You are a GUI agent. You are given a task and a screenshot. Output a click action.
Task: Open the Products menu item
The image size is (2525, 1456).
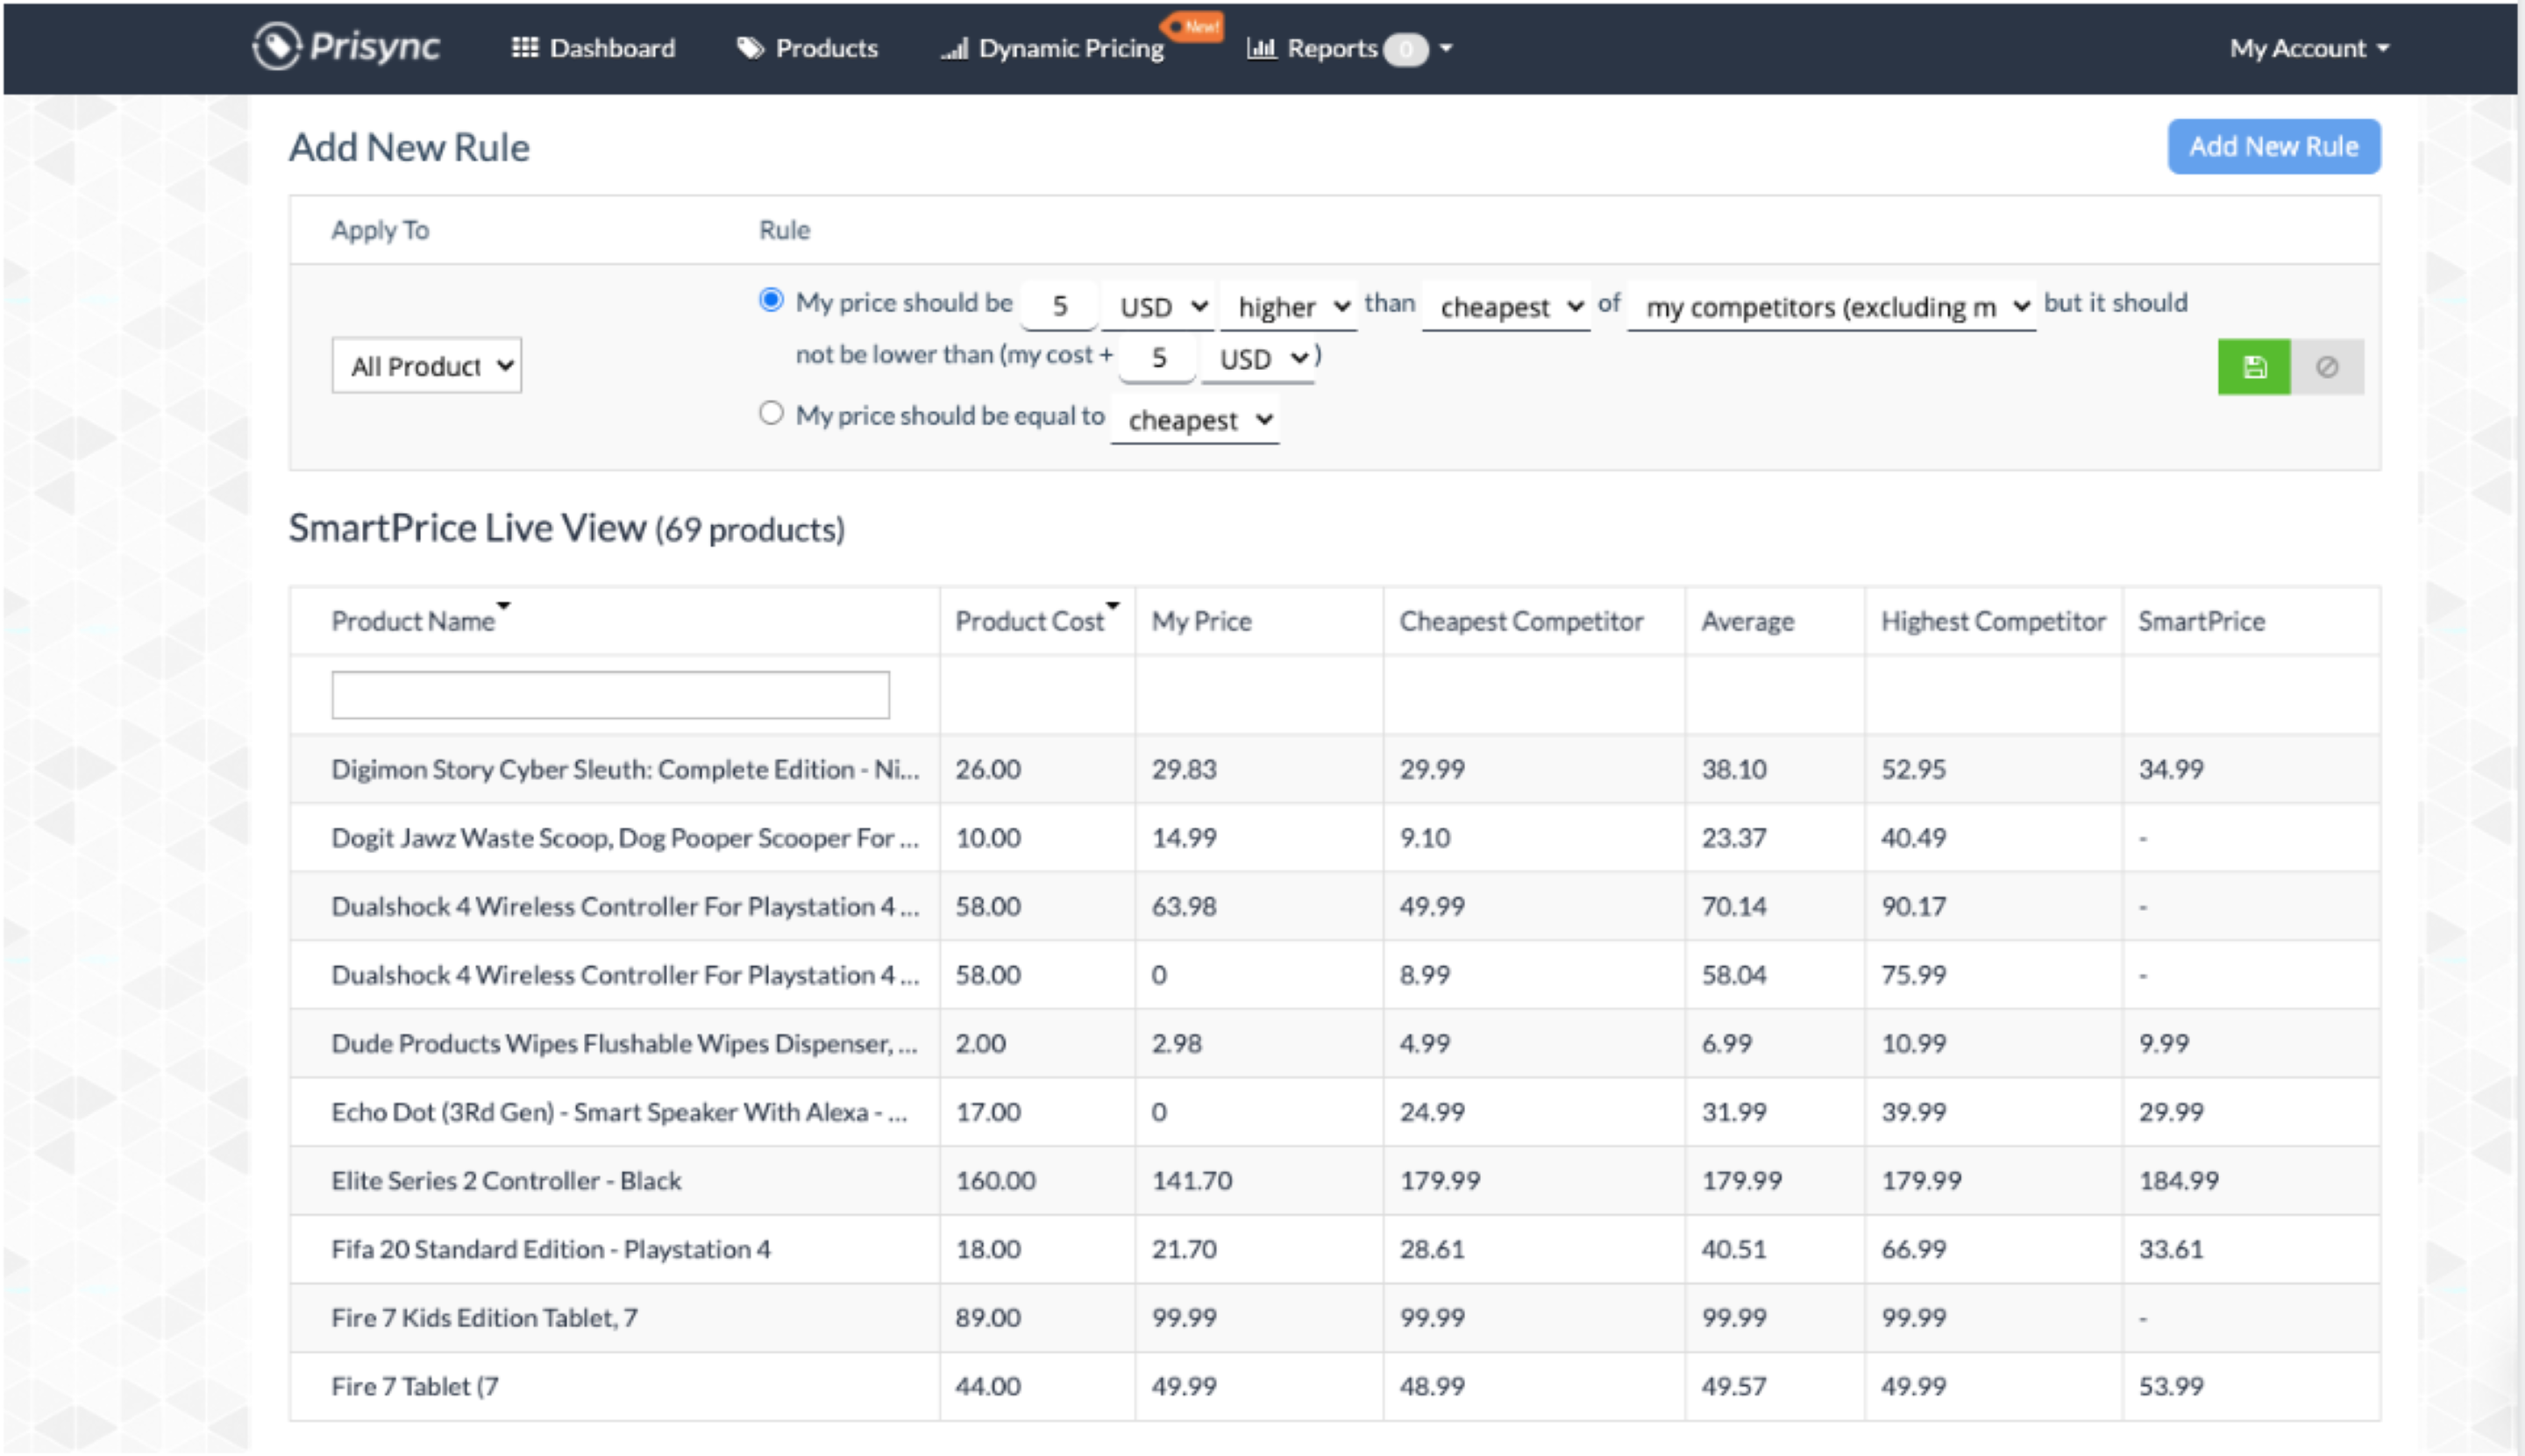pos(807,48)
